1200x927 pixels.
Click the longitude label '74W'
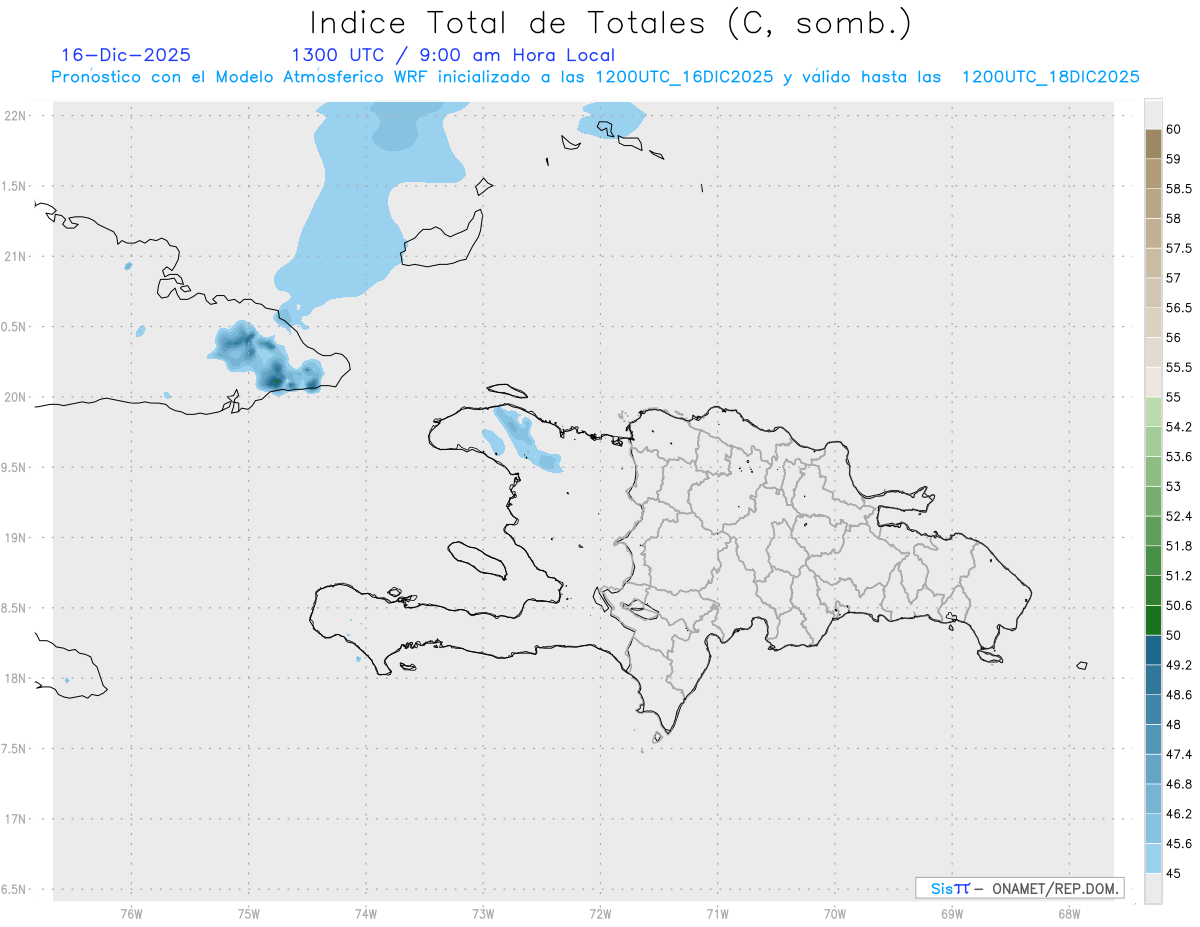tap(366, 914)
